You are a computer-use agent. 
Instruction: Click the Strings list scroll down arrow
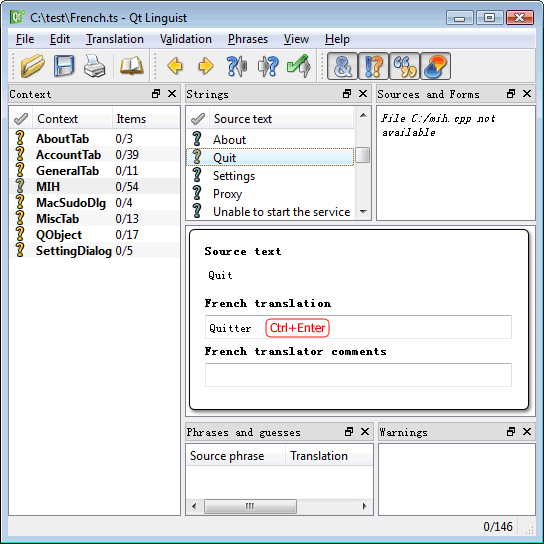[363, 212]
